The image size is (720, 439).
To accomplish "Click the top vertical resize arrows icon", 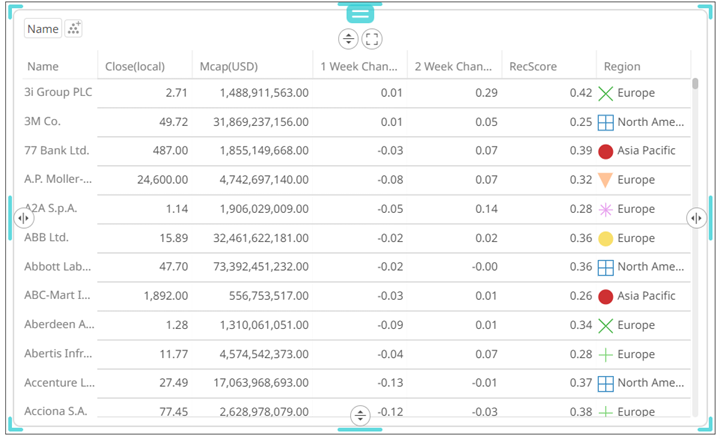I will tap(348, 39).
